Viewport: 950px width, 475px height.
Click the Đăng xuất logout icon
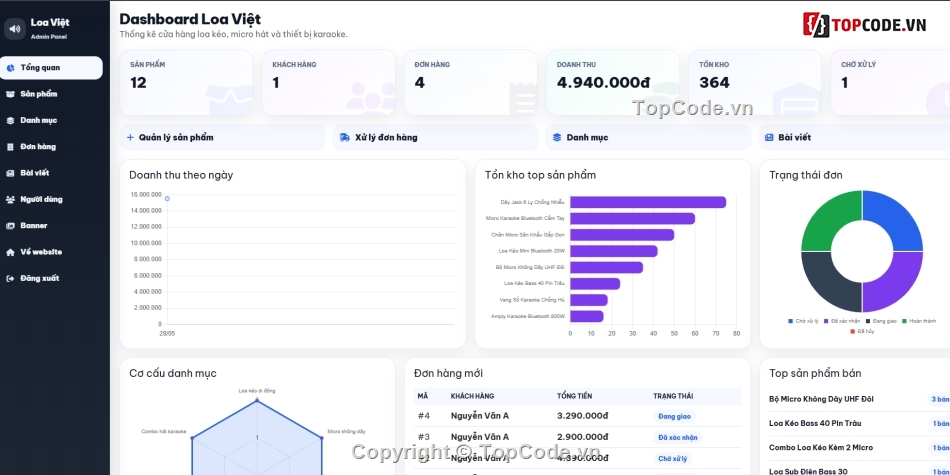click(x=10, y=278)
